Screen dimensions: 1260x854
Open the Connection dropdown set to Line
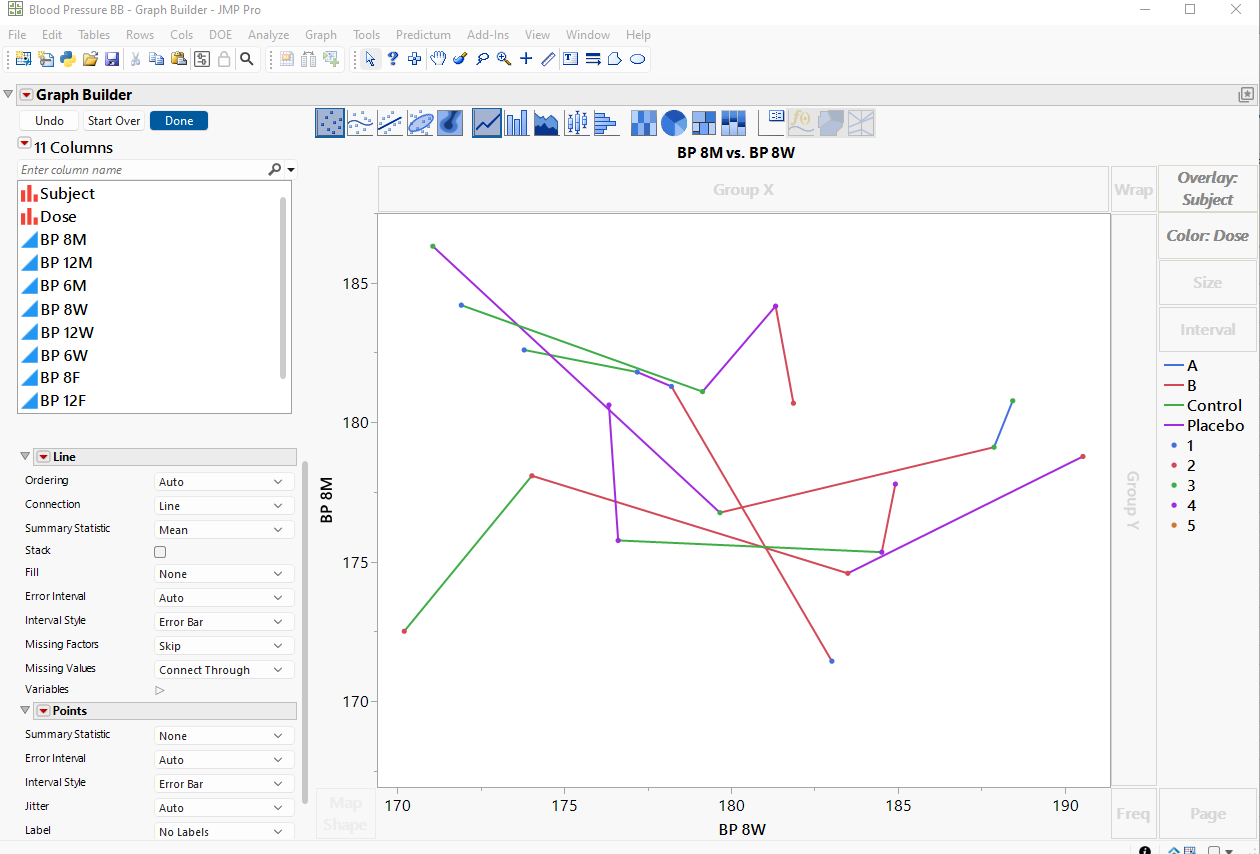tap(224, 506)
